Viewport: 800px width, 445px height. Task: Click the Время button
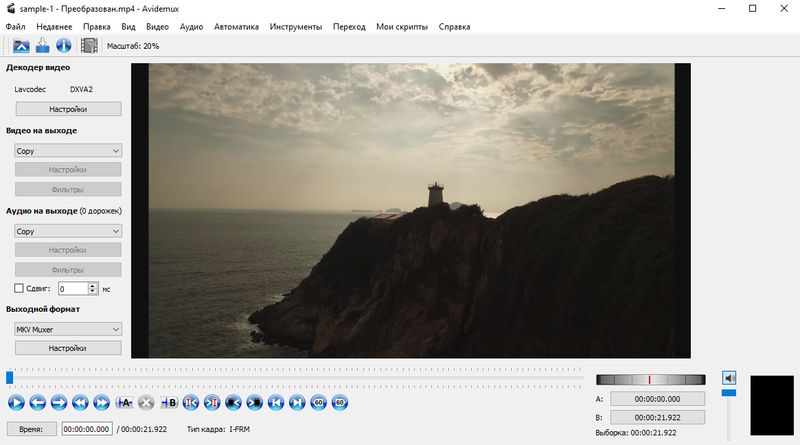(31, 428)
